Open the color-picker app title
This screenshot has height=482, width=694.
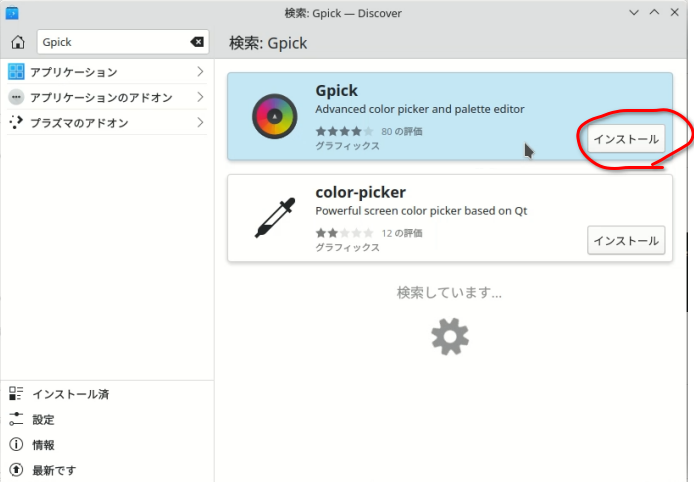pyautogui.click(x=360, y=193)
